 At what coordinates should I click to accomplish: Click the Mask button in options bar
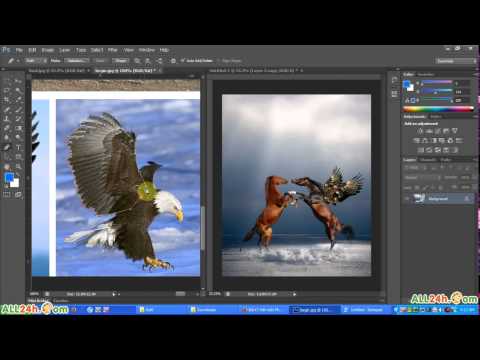[x=100, y=61]
